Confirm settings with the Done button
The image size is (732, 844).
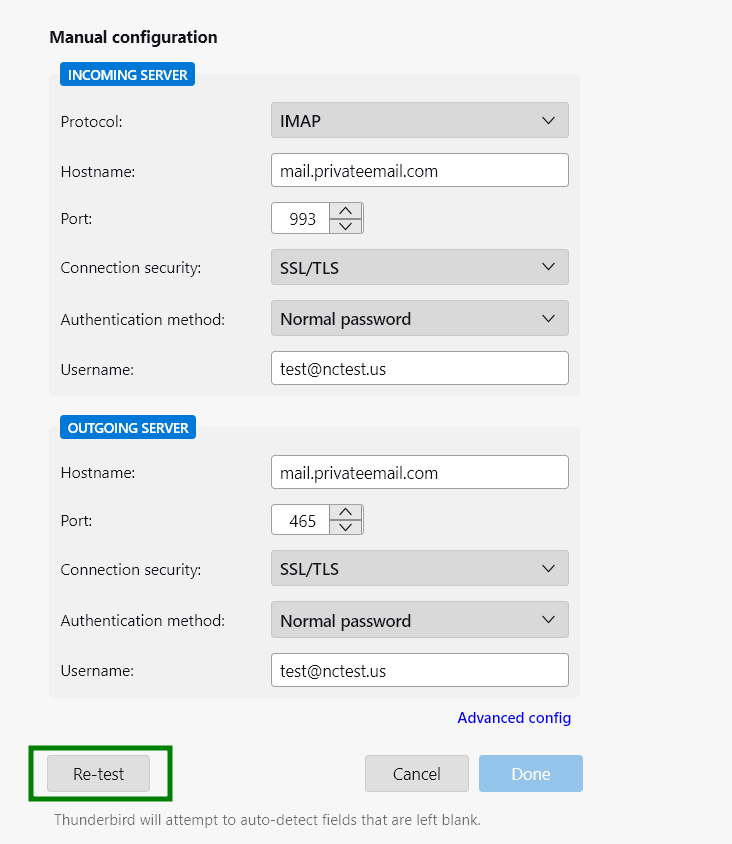(531, 773)
